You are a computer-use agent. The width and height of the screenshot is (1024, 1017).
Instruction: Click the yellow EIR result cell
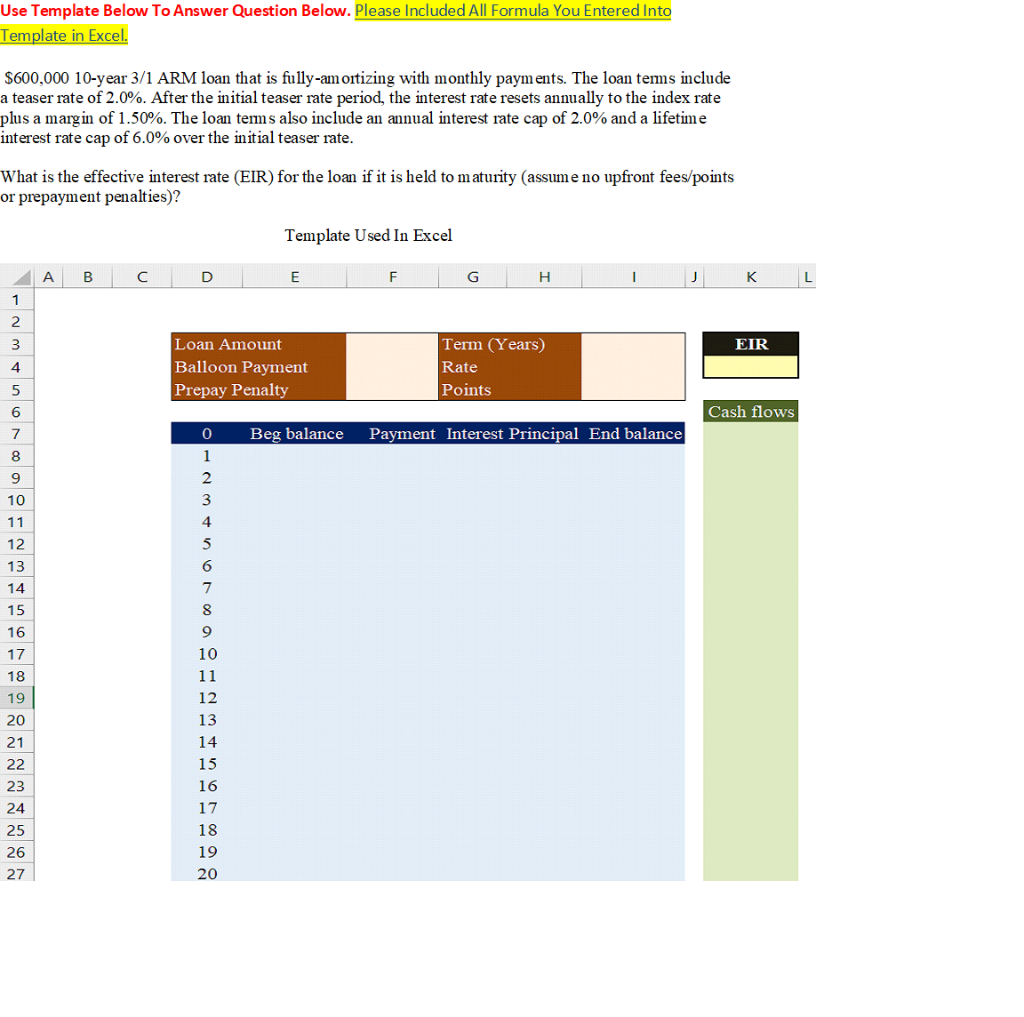pyautogui.click(x=751, y=366)
